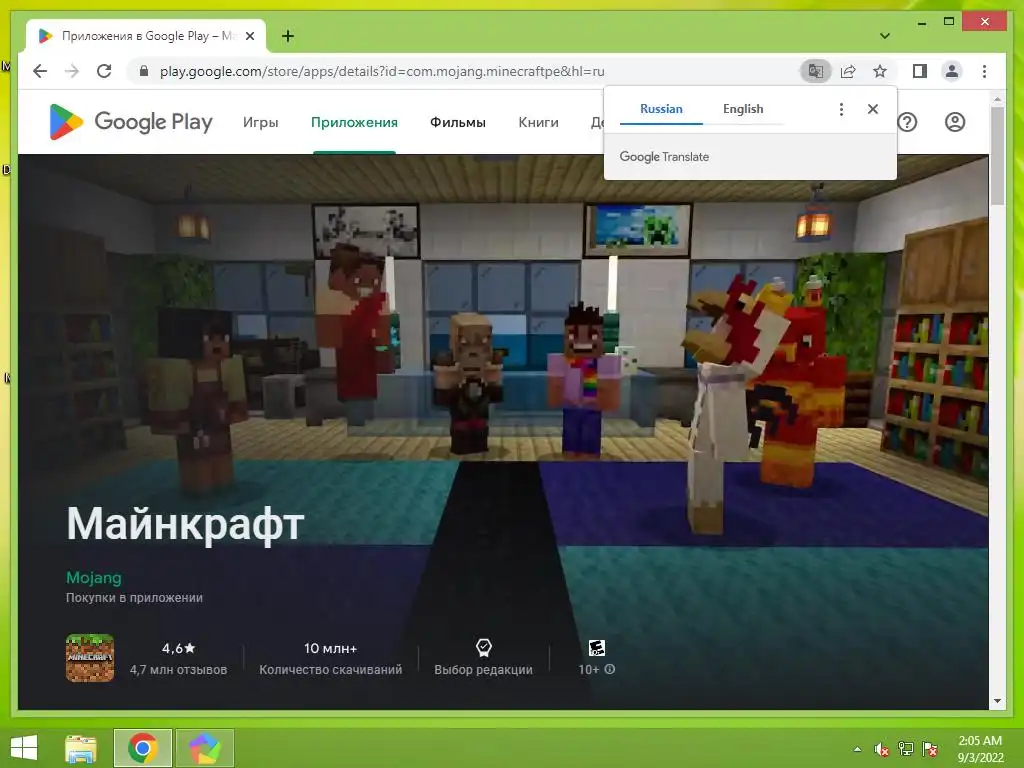1024x768 pixels.
Task: Click the ESRB content rating icon
Action: tap(597, 647)
